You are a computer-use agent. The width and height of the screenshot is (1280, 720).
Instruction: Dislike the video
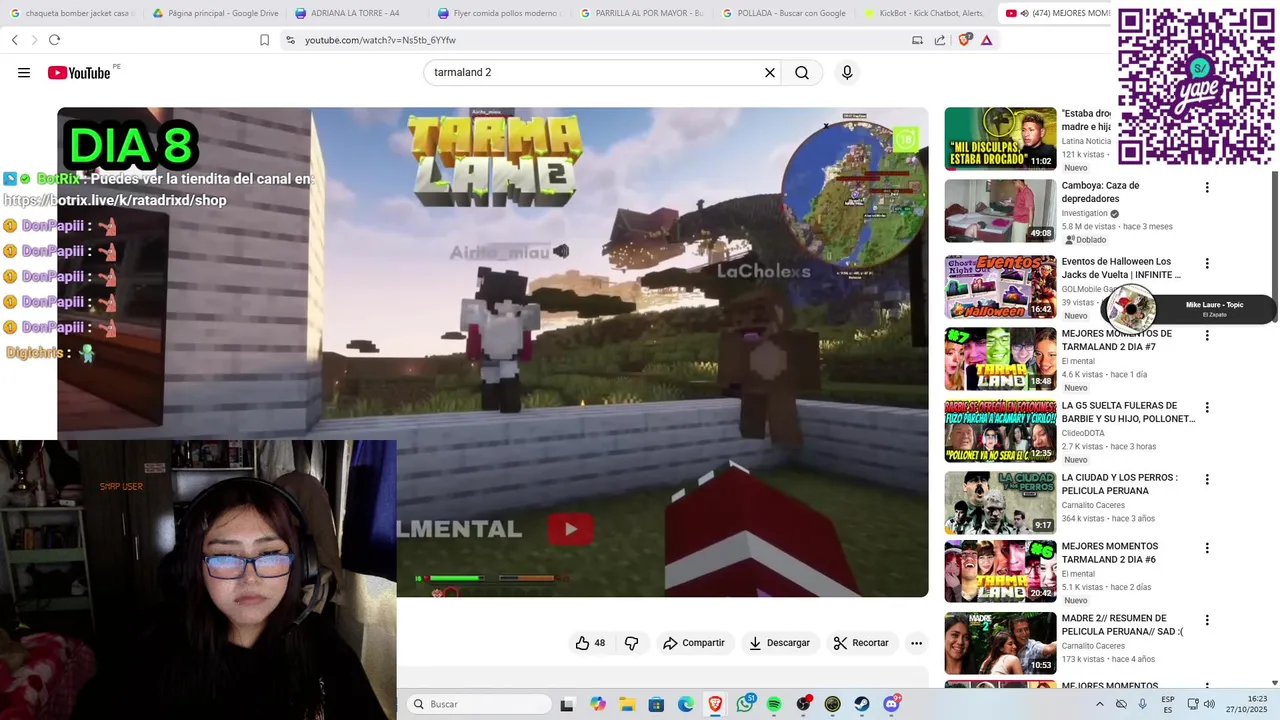coord(632,643)
